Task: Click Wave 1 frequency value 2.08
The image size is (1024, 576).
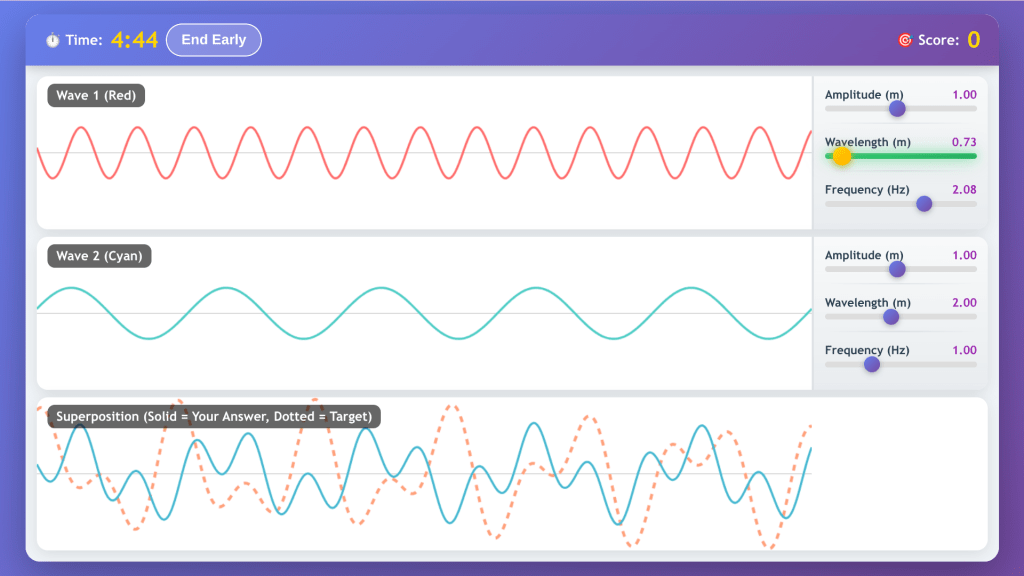Action: [x=964, y=190]
